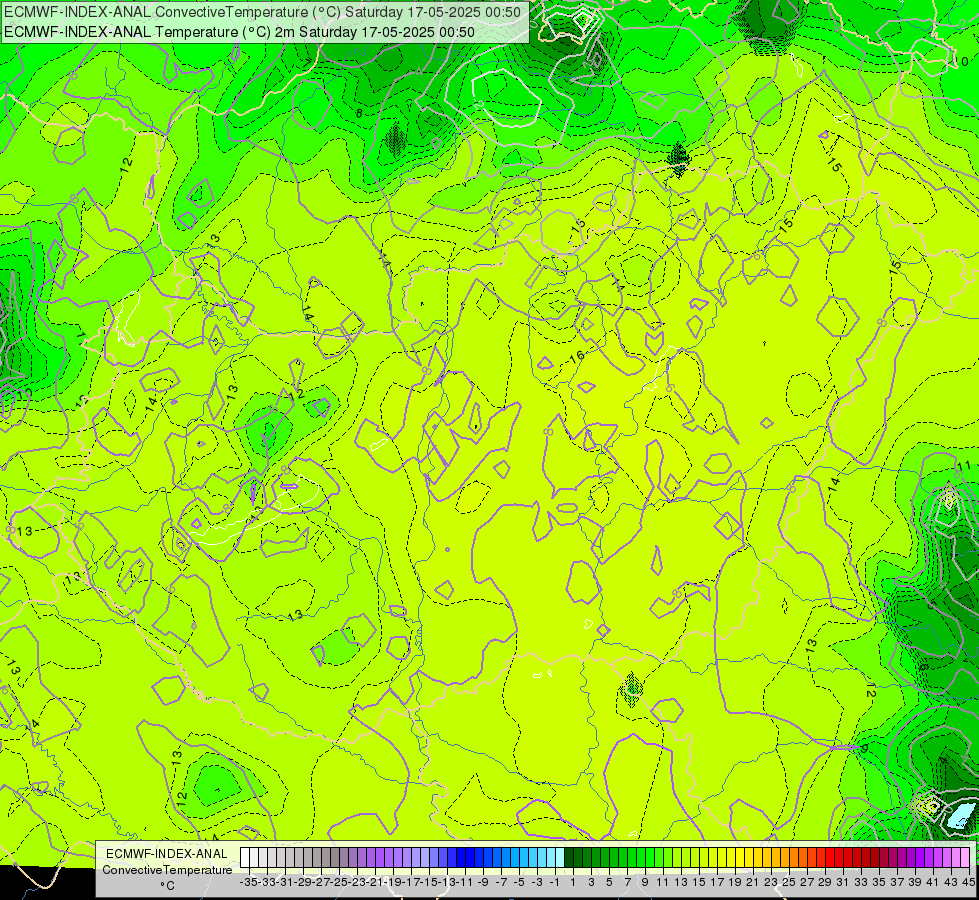The image size is (979, 900).
Task: Click legend value 25
Action: pyautogui.click(x=789, y=882)
